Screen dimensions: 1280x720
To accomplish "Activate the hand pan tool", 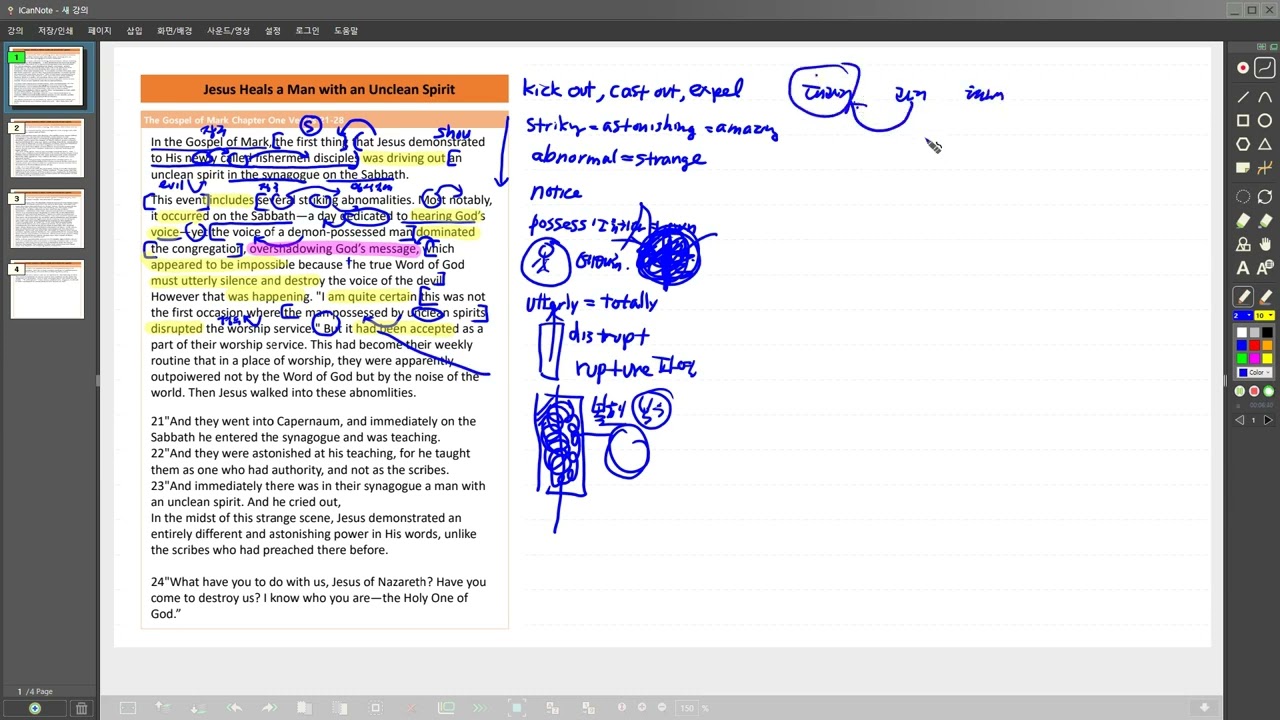I will pyautogui.click(x=1265, y=244).
